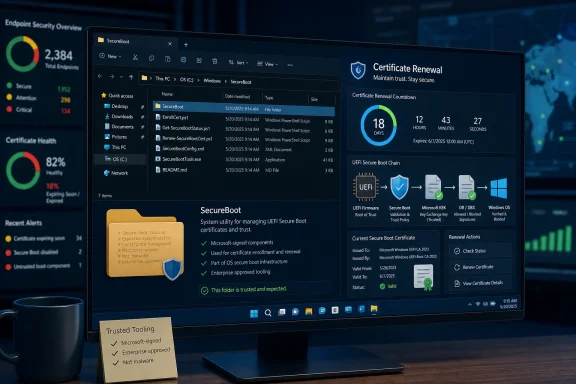The height and width of the screenshot is (384, 576).
Task: Add a new Explorer tab
Action: (x=186, y=45)
